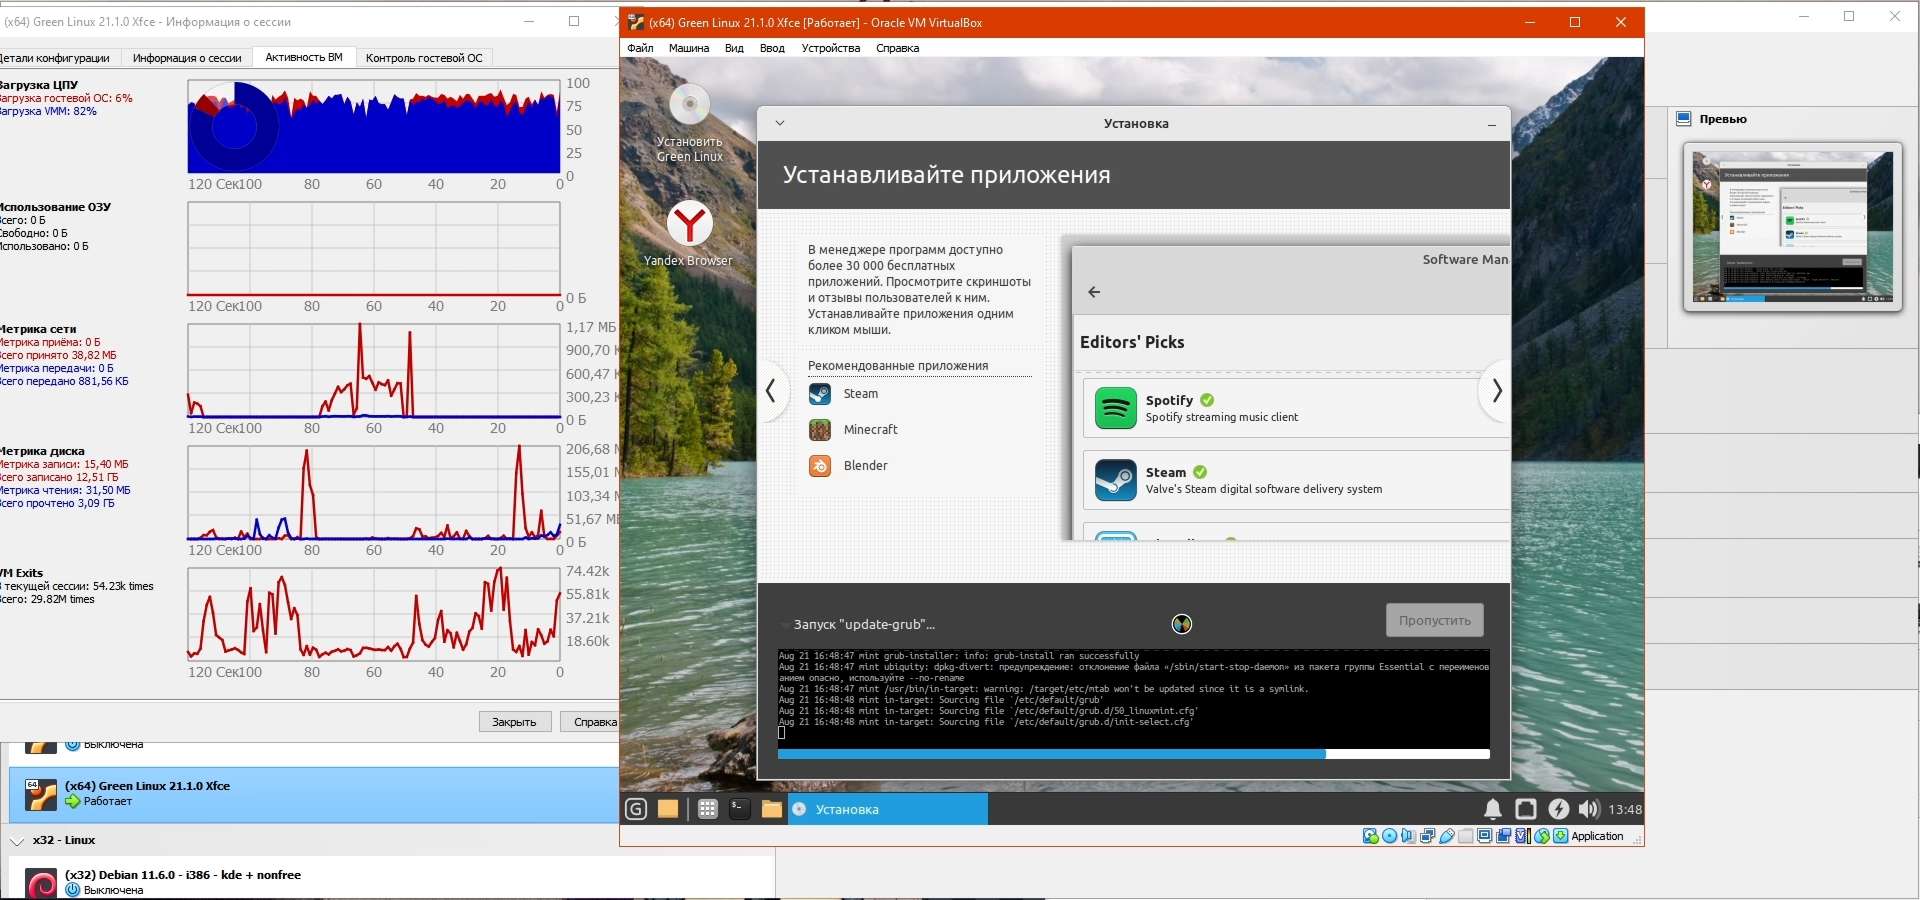Open the Машина menu
The image size is (1920, 900).
point(689,48)
